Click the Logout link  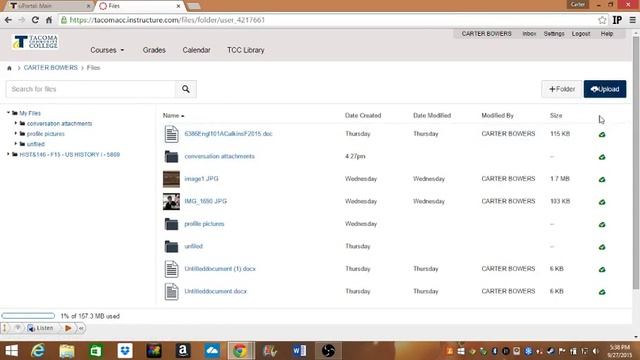[x=581, y=34]
